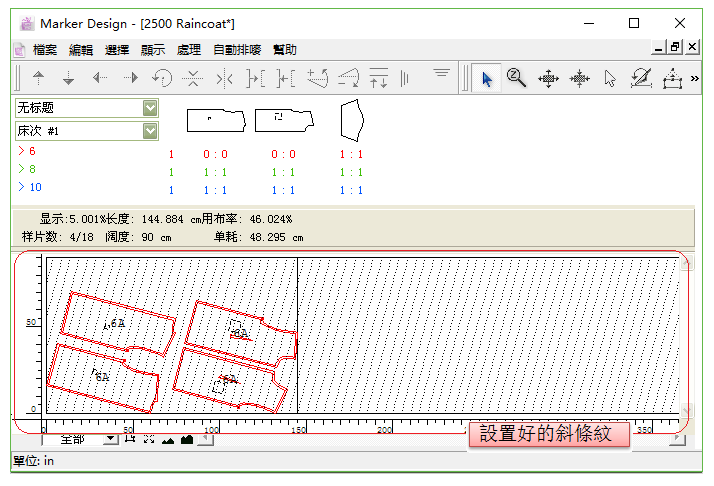The height and width of the screenshot is (486, 714).
Task: Open the 檔案 menu
Action: [x=45, y=50]
